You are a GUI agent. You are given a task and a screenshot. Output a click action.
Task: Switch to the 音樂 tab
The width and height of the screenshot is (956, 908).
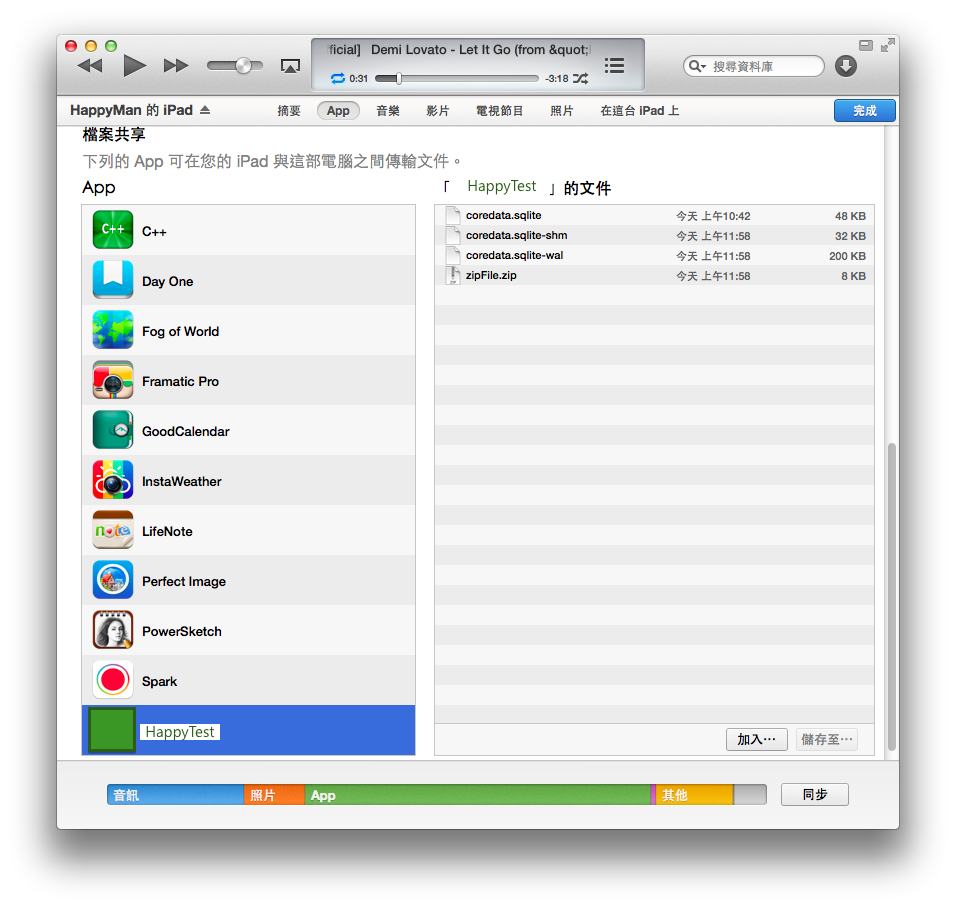(x=388, y=111)
